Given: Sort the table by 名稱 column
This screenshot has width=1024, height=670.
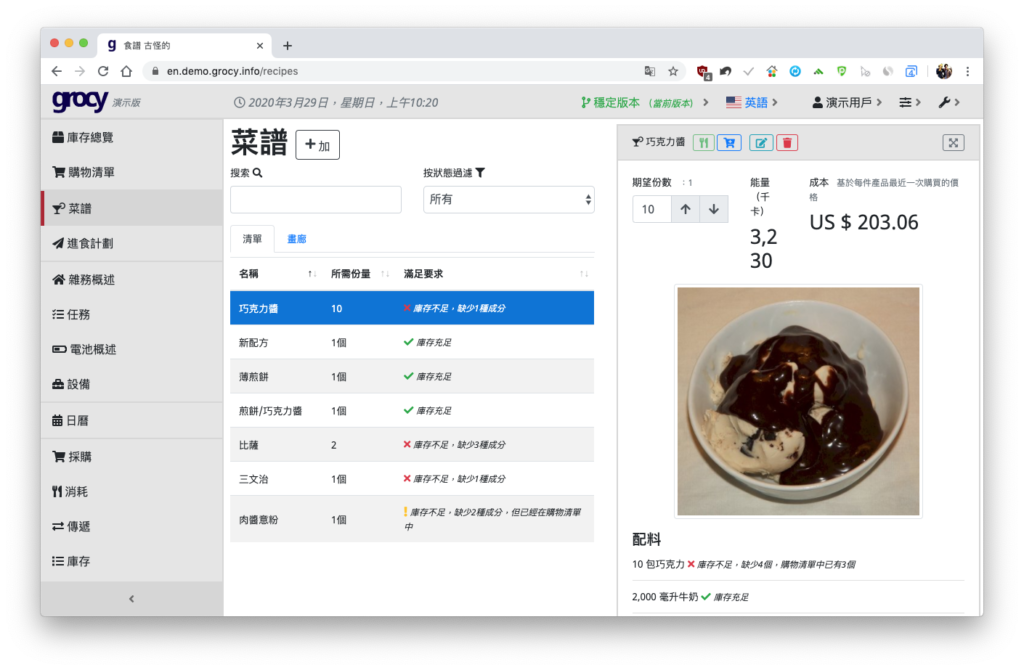Looking at the screenshot, I should (276, 274).
